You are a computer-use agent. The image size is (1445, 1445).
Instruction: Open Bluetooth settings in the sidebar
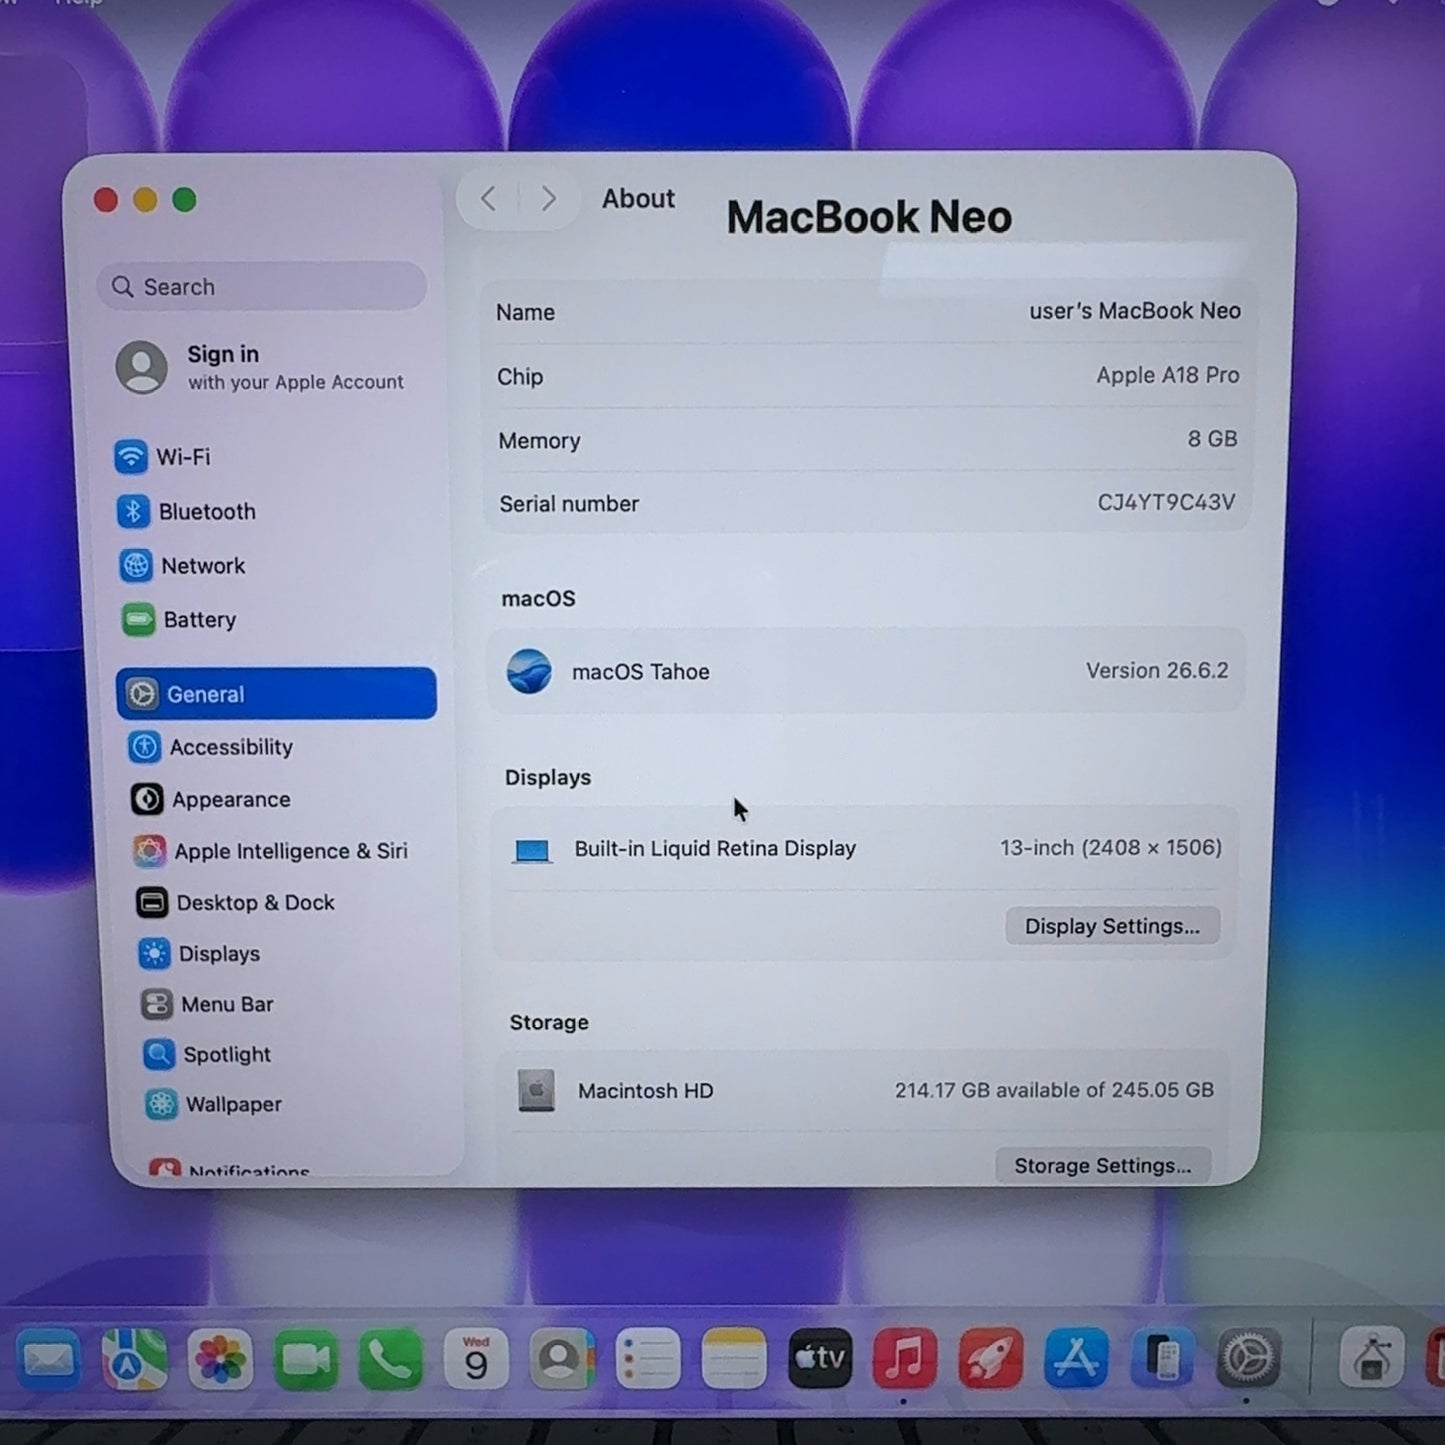point(187,511)
